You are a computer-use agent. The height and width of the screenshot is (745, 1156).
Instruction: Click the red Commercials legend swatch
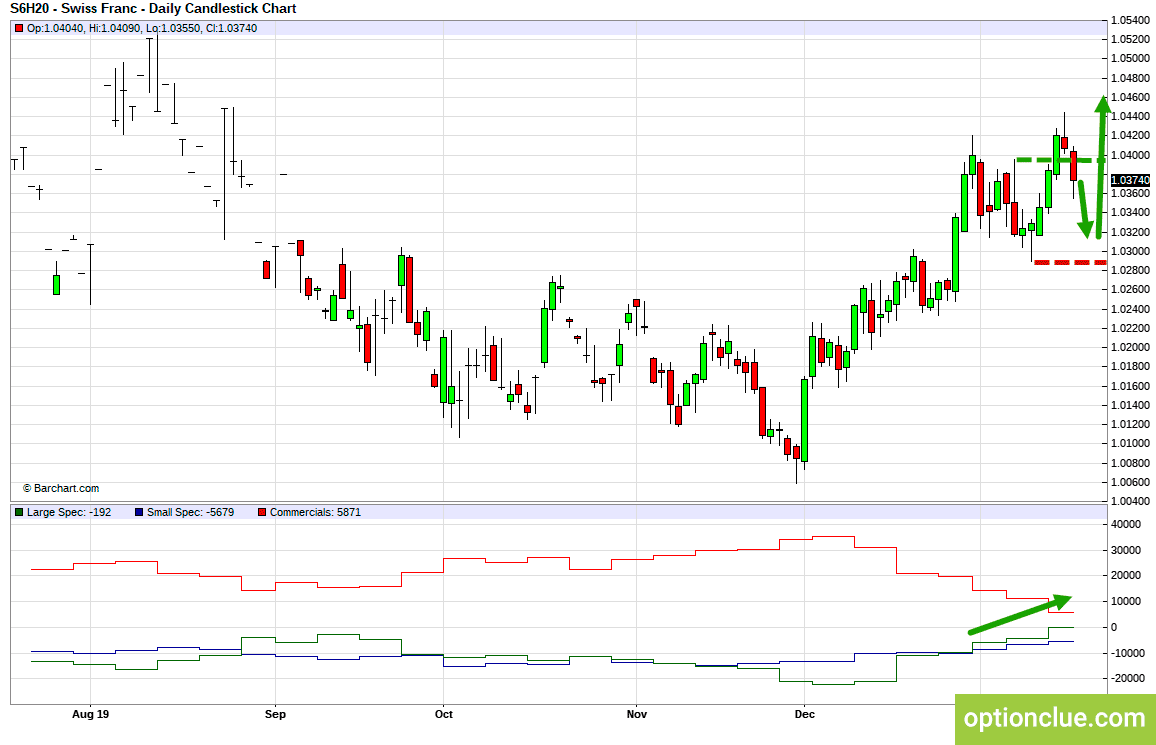pos(262,512)
